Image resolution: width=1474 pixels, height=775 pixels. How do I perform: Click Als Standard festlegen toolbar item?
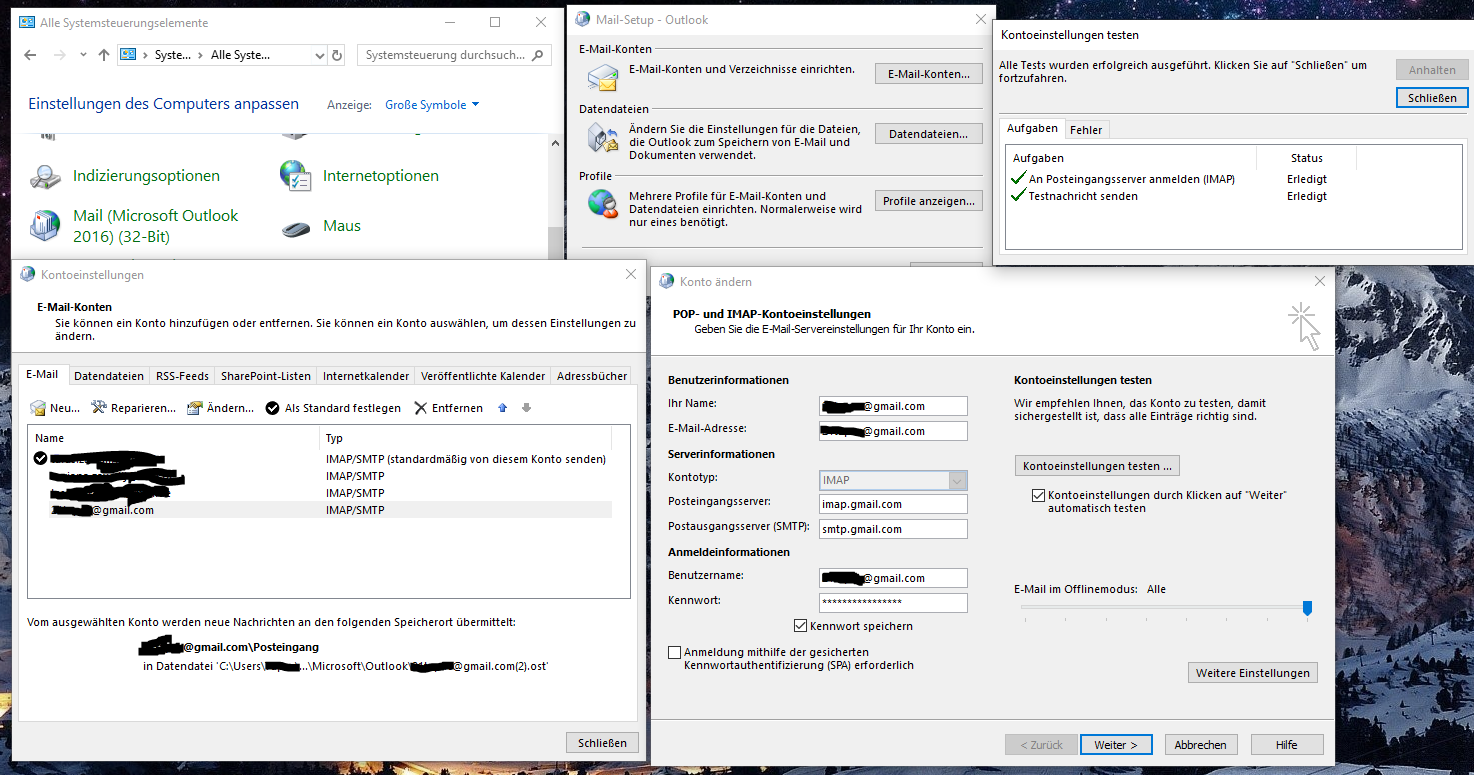(333, 408)
